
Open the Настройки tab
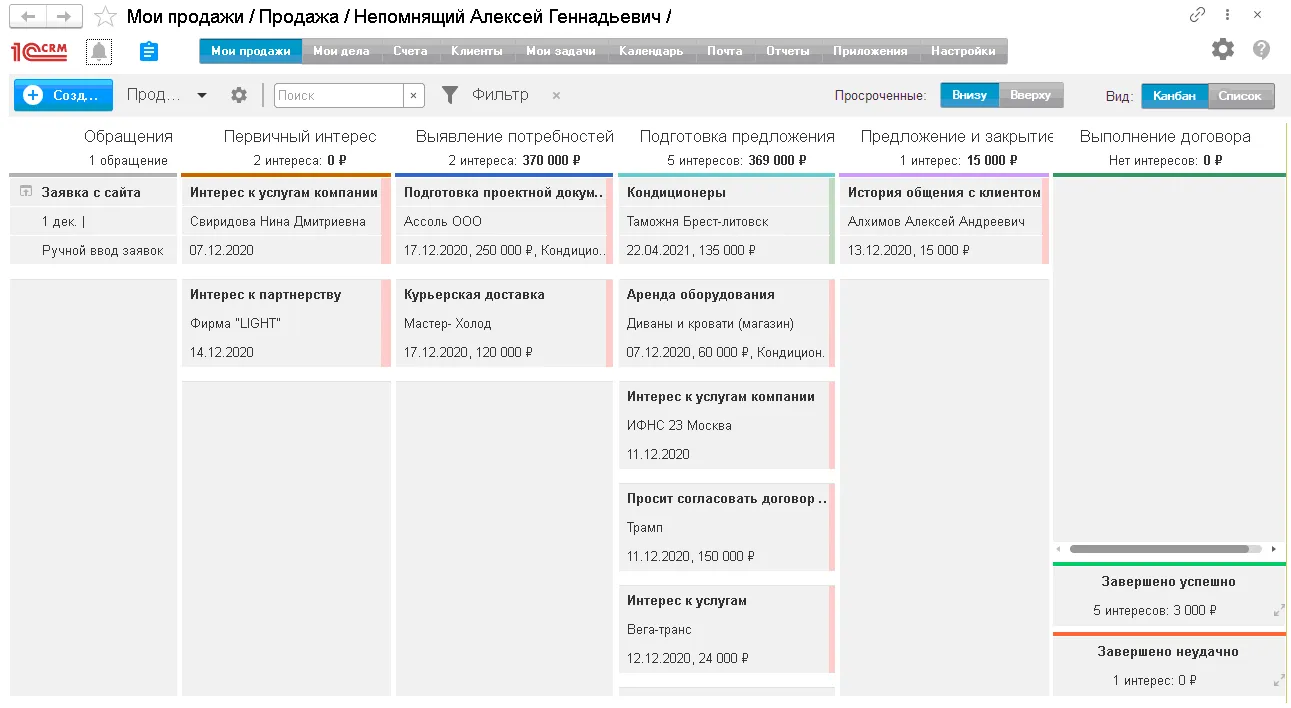click(963, 51)
